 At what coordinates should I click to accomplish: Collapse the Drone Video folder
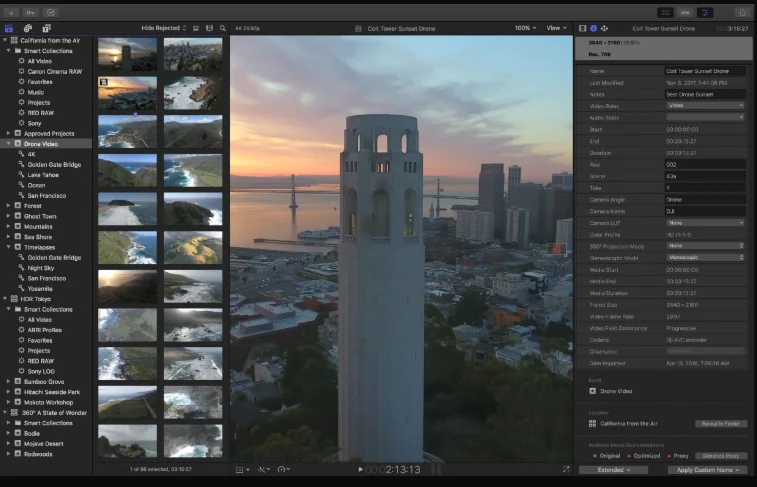(9, 143)
